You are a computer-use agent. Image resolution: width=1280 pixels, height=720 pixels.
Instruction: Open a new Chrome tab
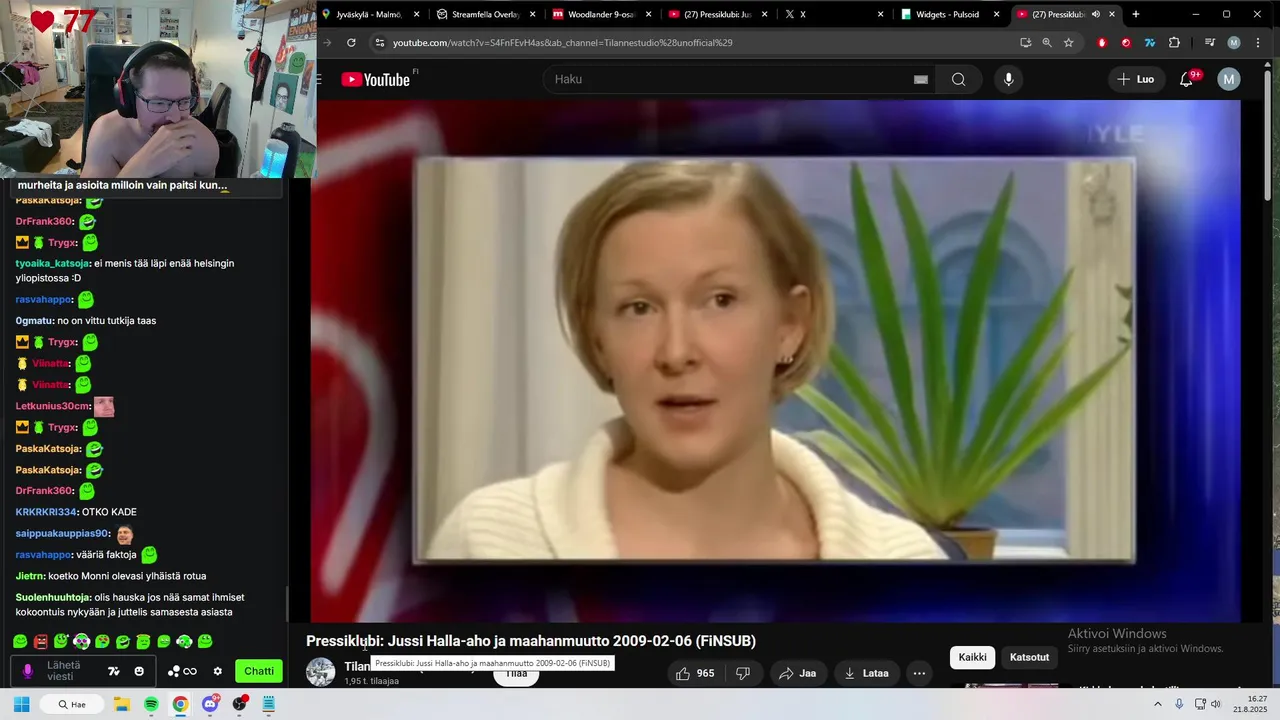1135,14
